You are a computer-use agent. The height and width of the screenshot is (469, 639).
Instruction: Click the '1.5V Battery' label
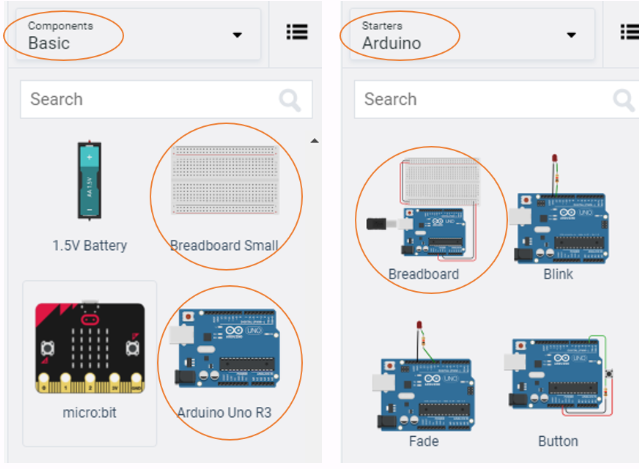(90, 245)
